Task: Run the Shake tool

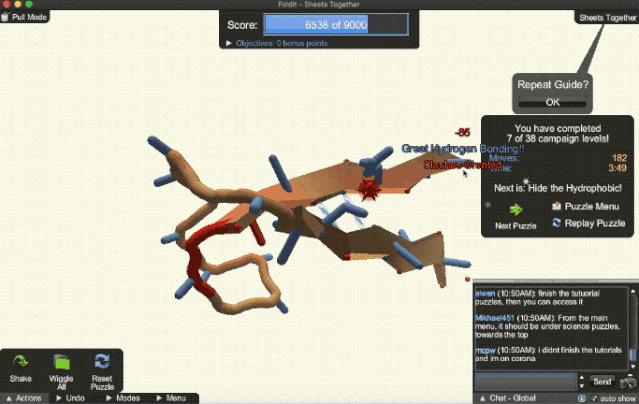Action: click(20, 369)
